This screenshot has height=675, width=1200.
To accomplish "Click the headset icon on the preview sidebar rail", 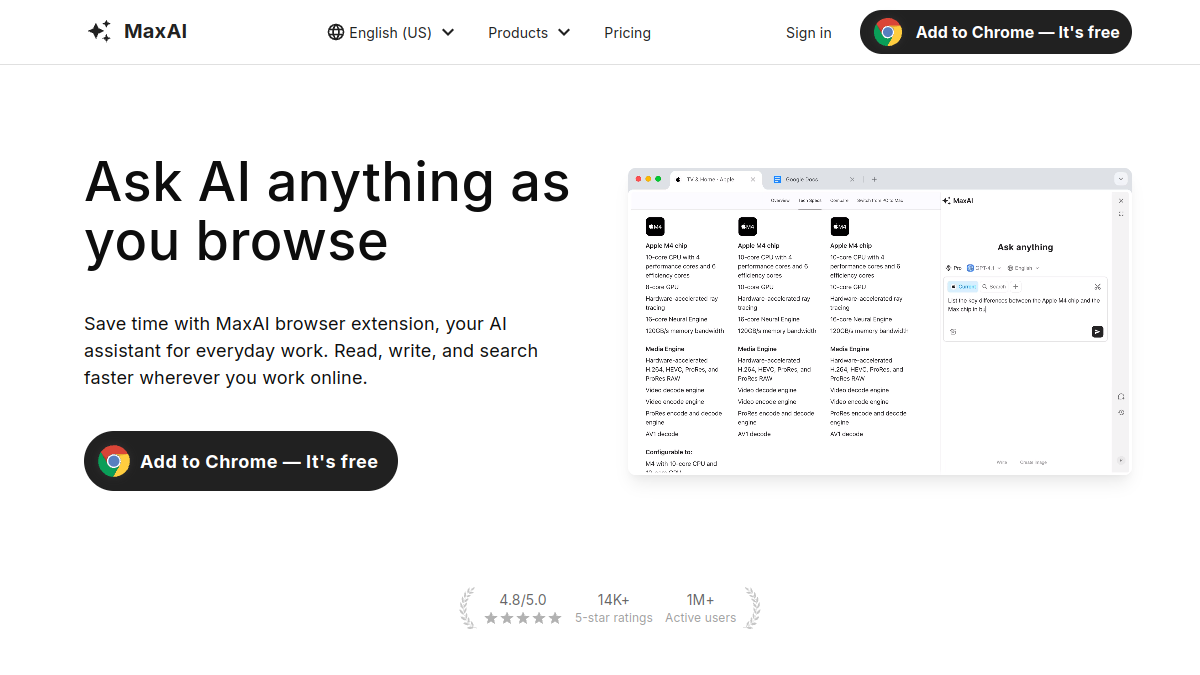I will point(1121,397).
